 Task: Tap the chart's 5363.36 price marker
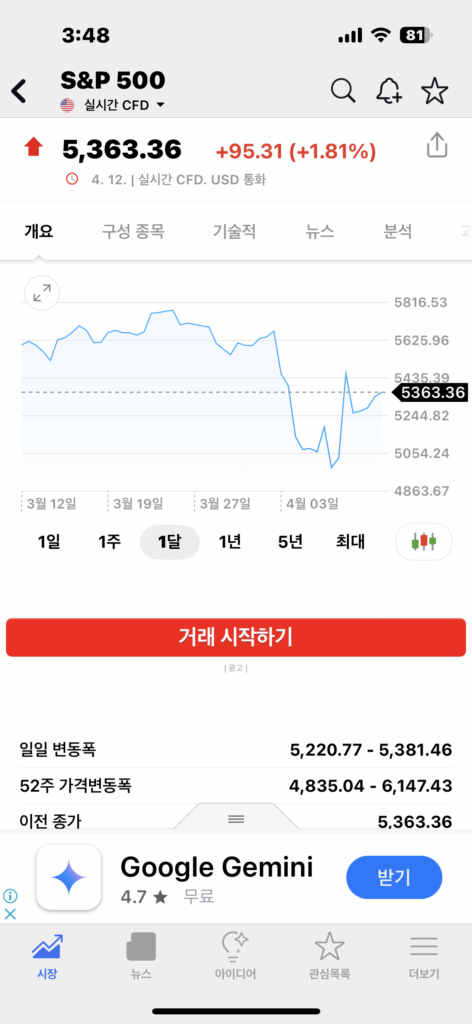click(x=429, y=392)
